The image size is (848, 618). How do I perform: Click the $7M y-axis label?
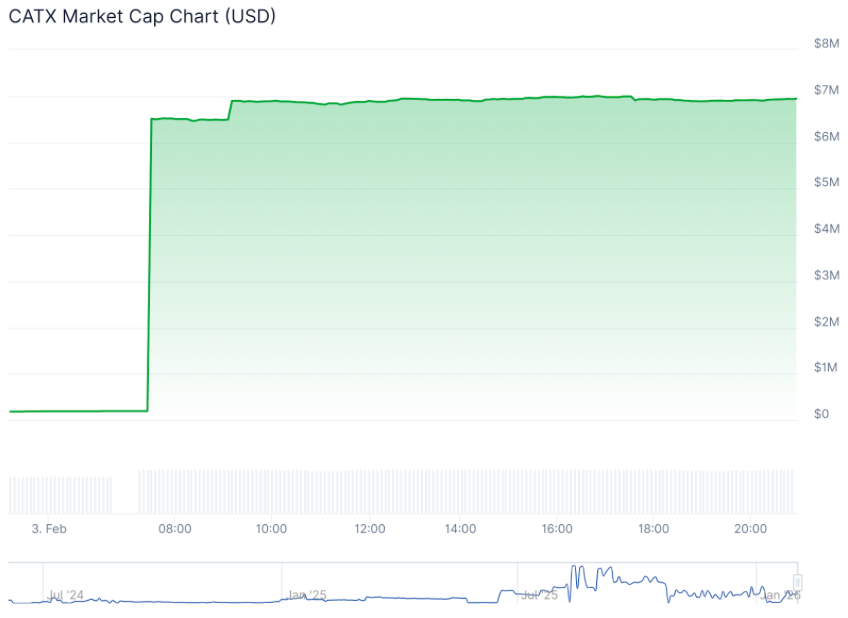(826, 90)
